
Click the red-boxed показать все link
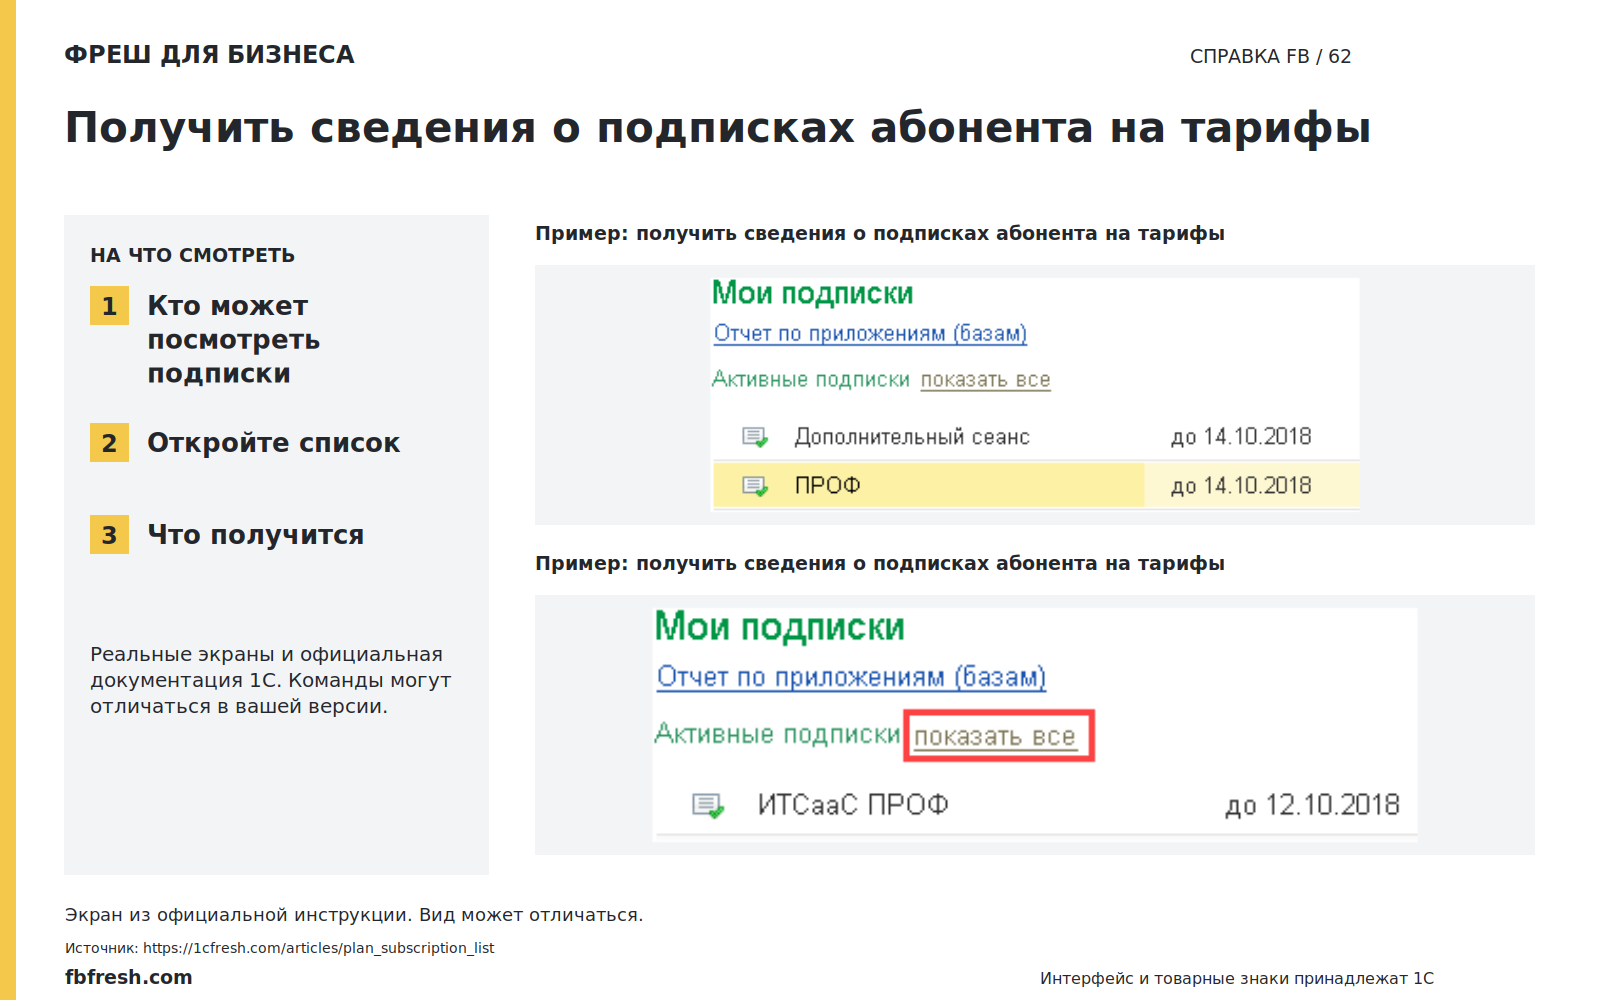point(995,737)
